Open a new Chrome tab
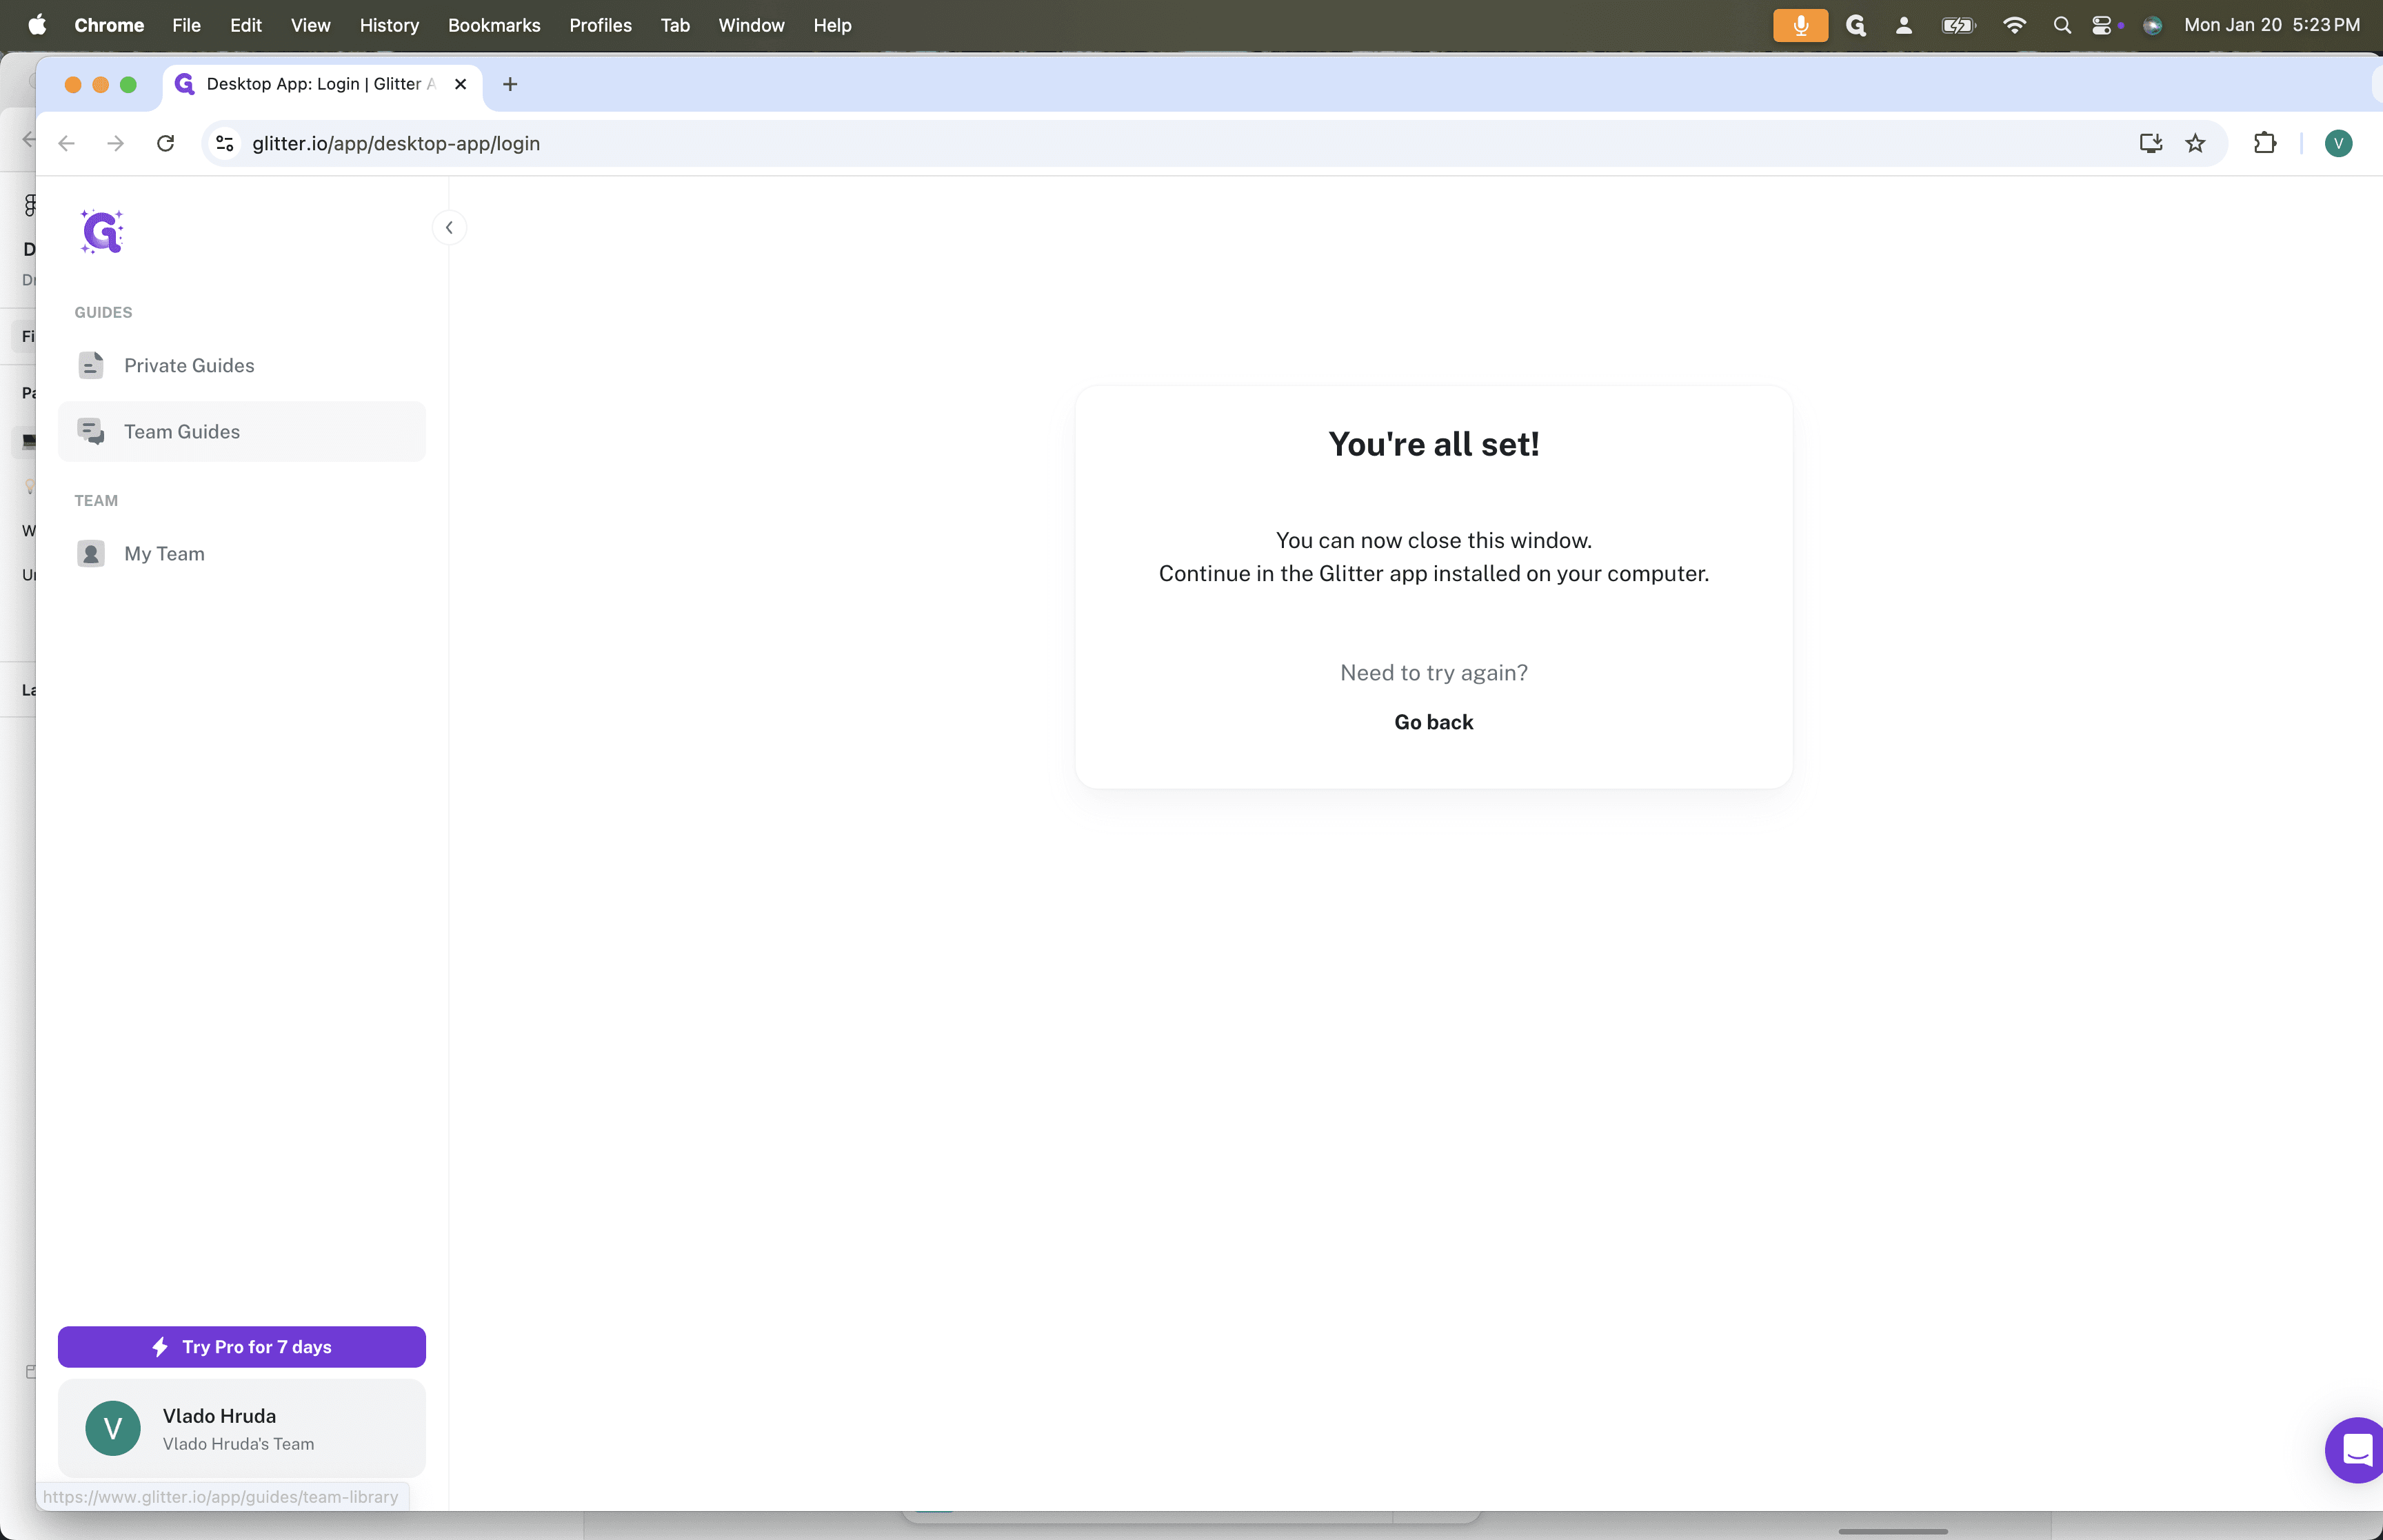The image size is (2383, 1540). [510, 84]
